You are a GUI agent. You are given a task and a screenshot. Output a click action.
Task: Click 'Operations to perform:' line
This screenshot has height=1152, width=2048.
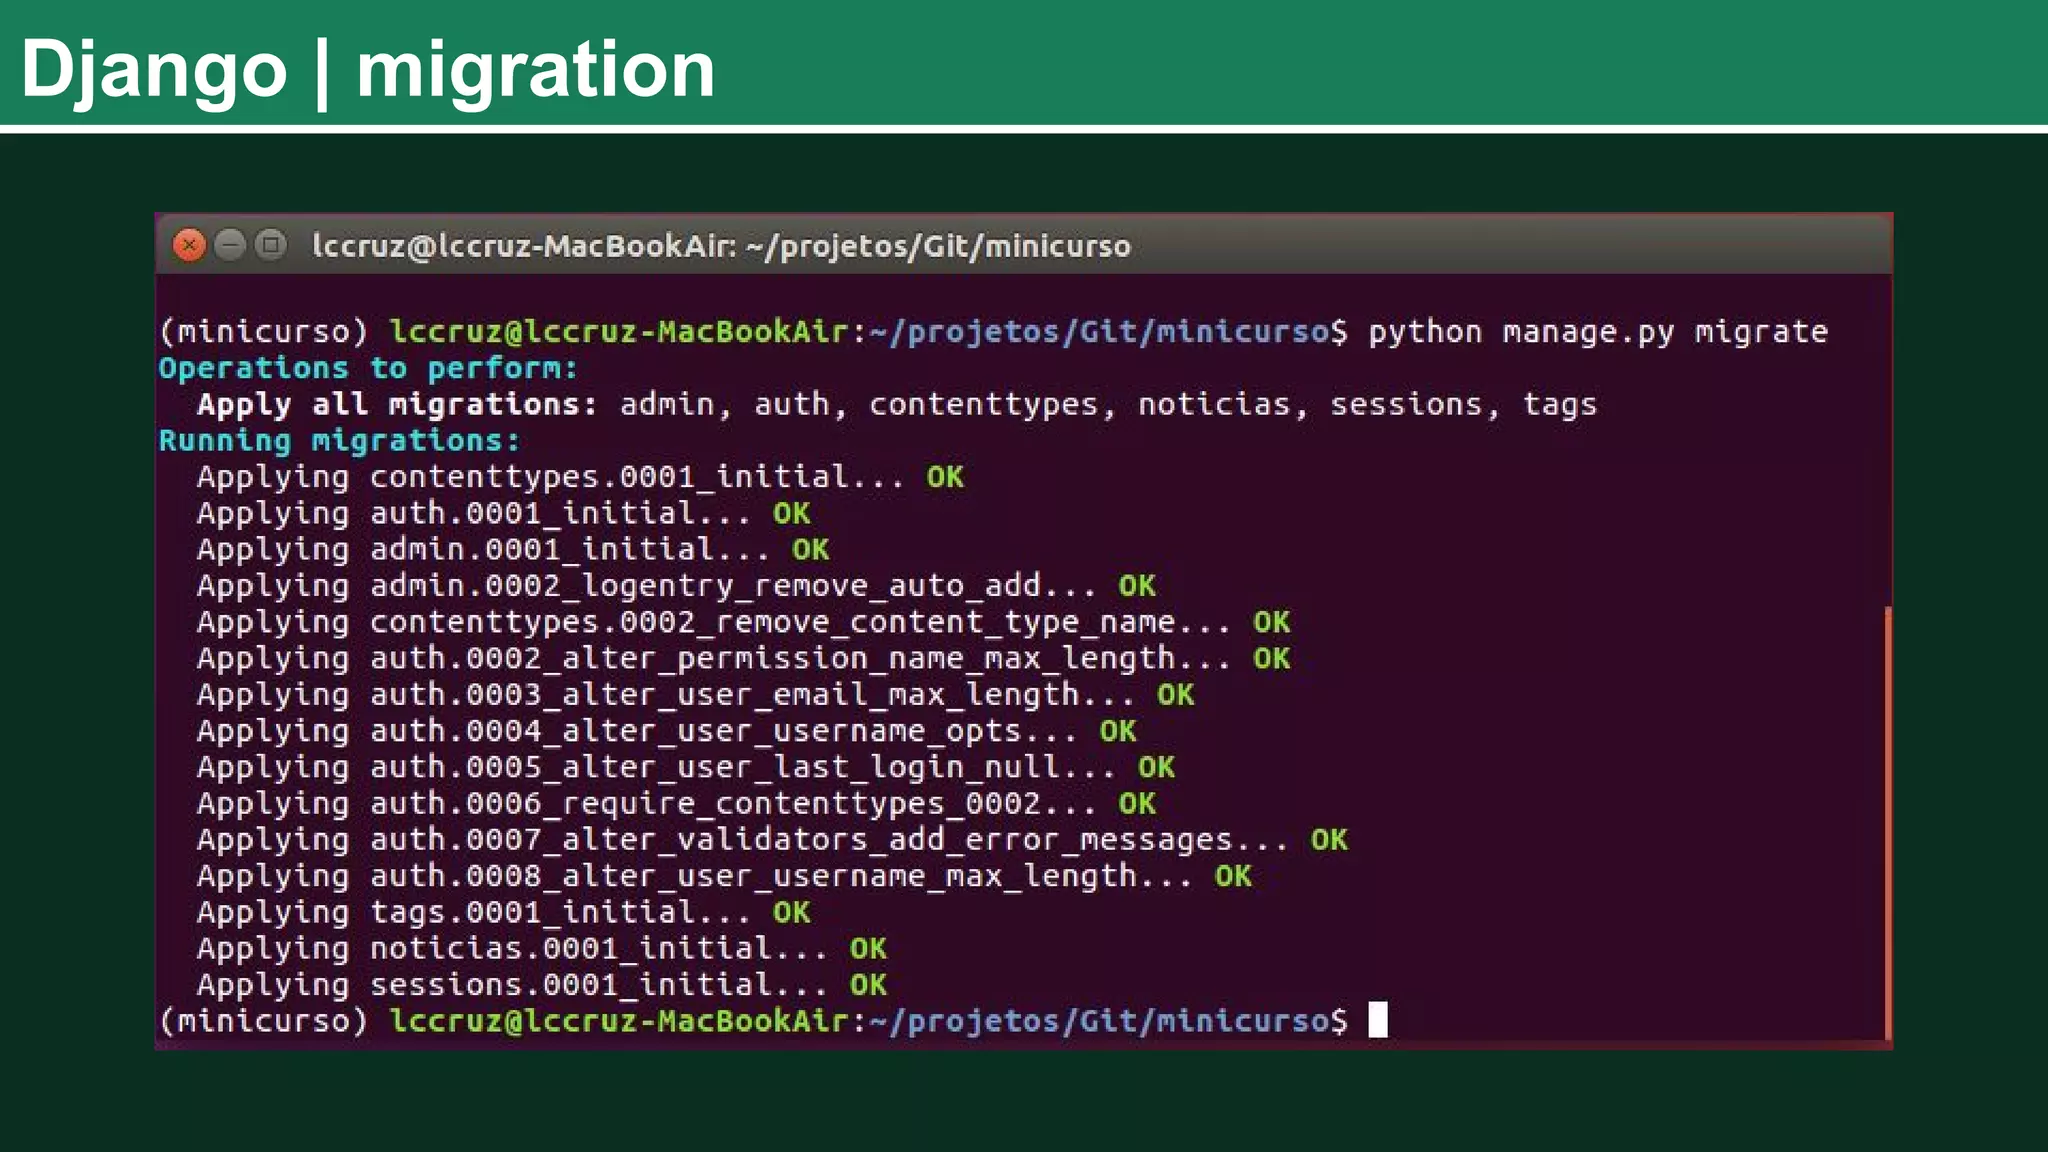click(x=368, y=368)
